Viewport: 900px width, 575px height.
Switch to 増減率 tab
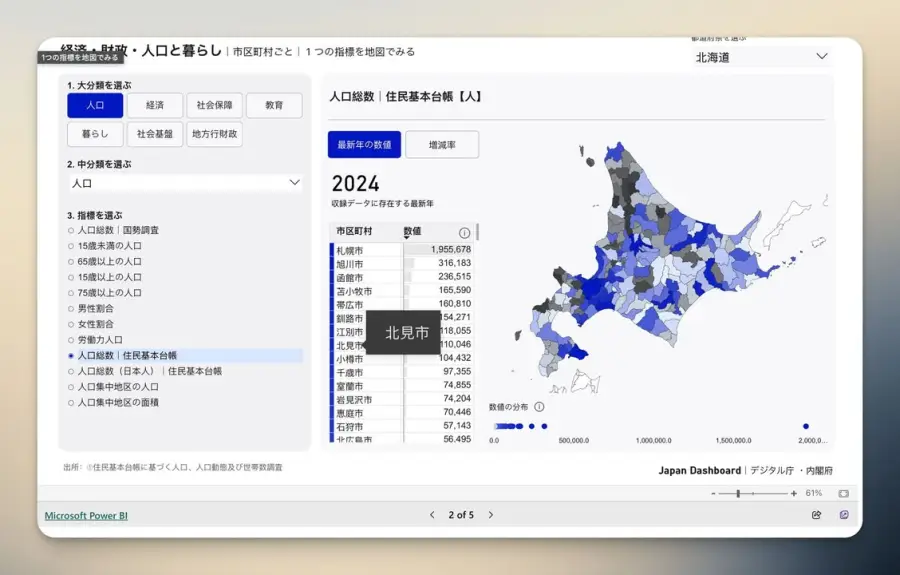point(442,145)
